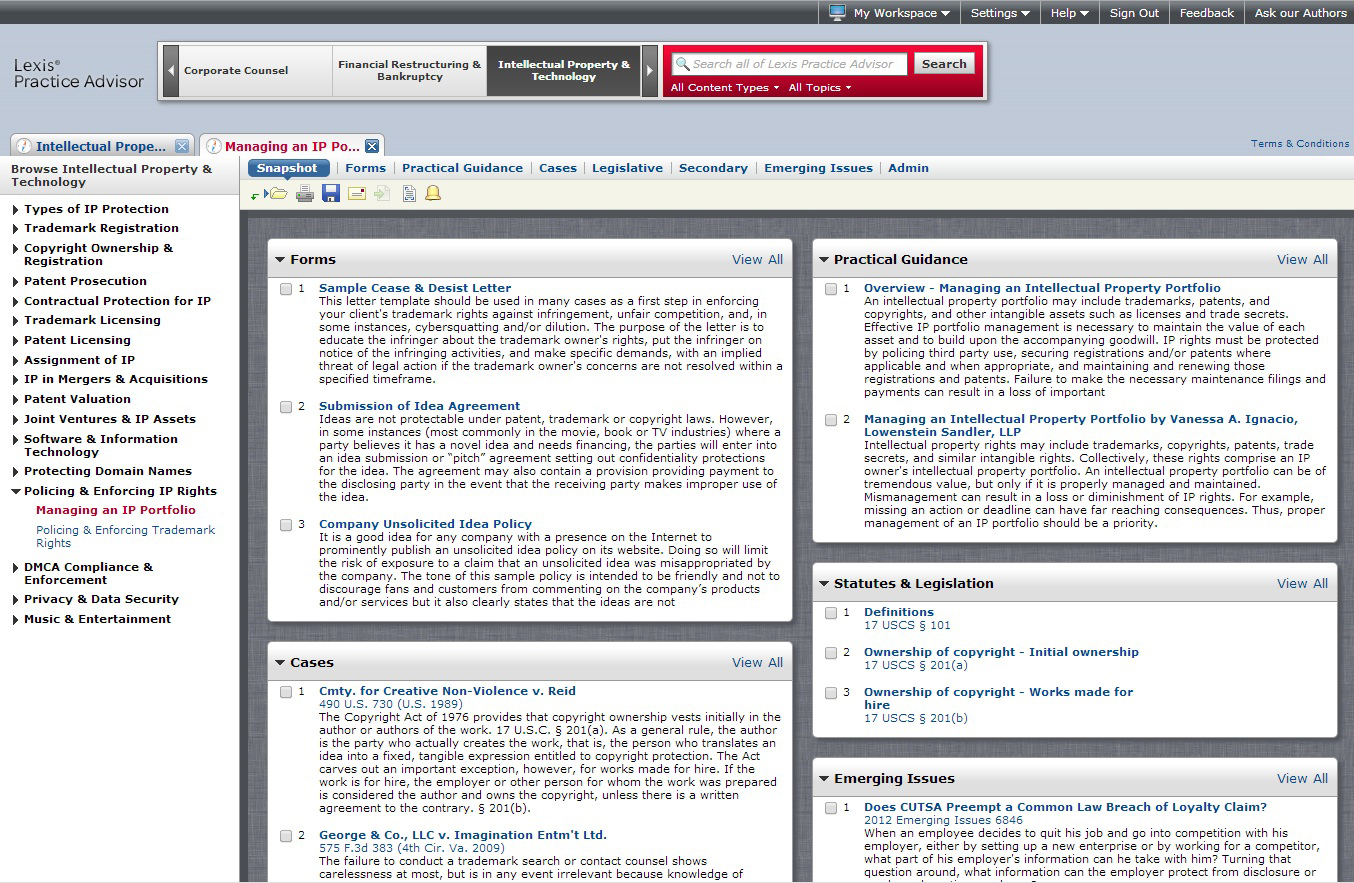Switch to the Forms tab
Viewport: 1354px width, 883px height.
coord(365,168)
